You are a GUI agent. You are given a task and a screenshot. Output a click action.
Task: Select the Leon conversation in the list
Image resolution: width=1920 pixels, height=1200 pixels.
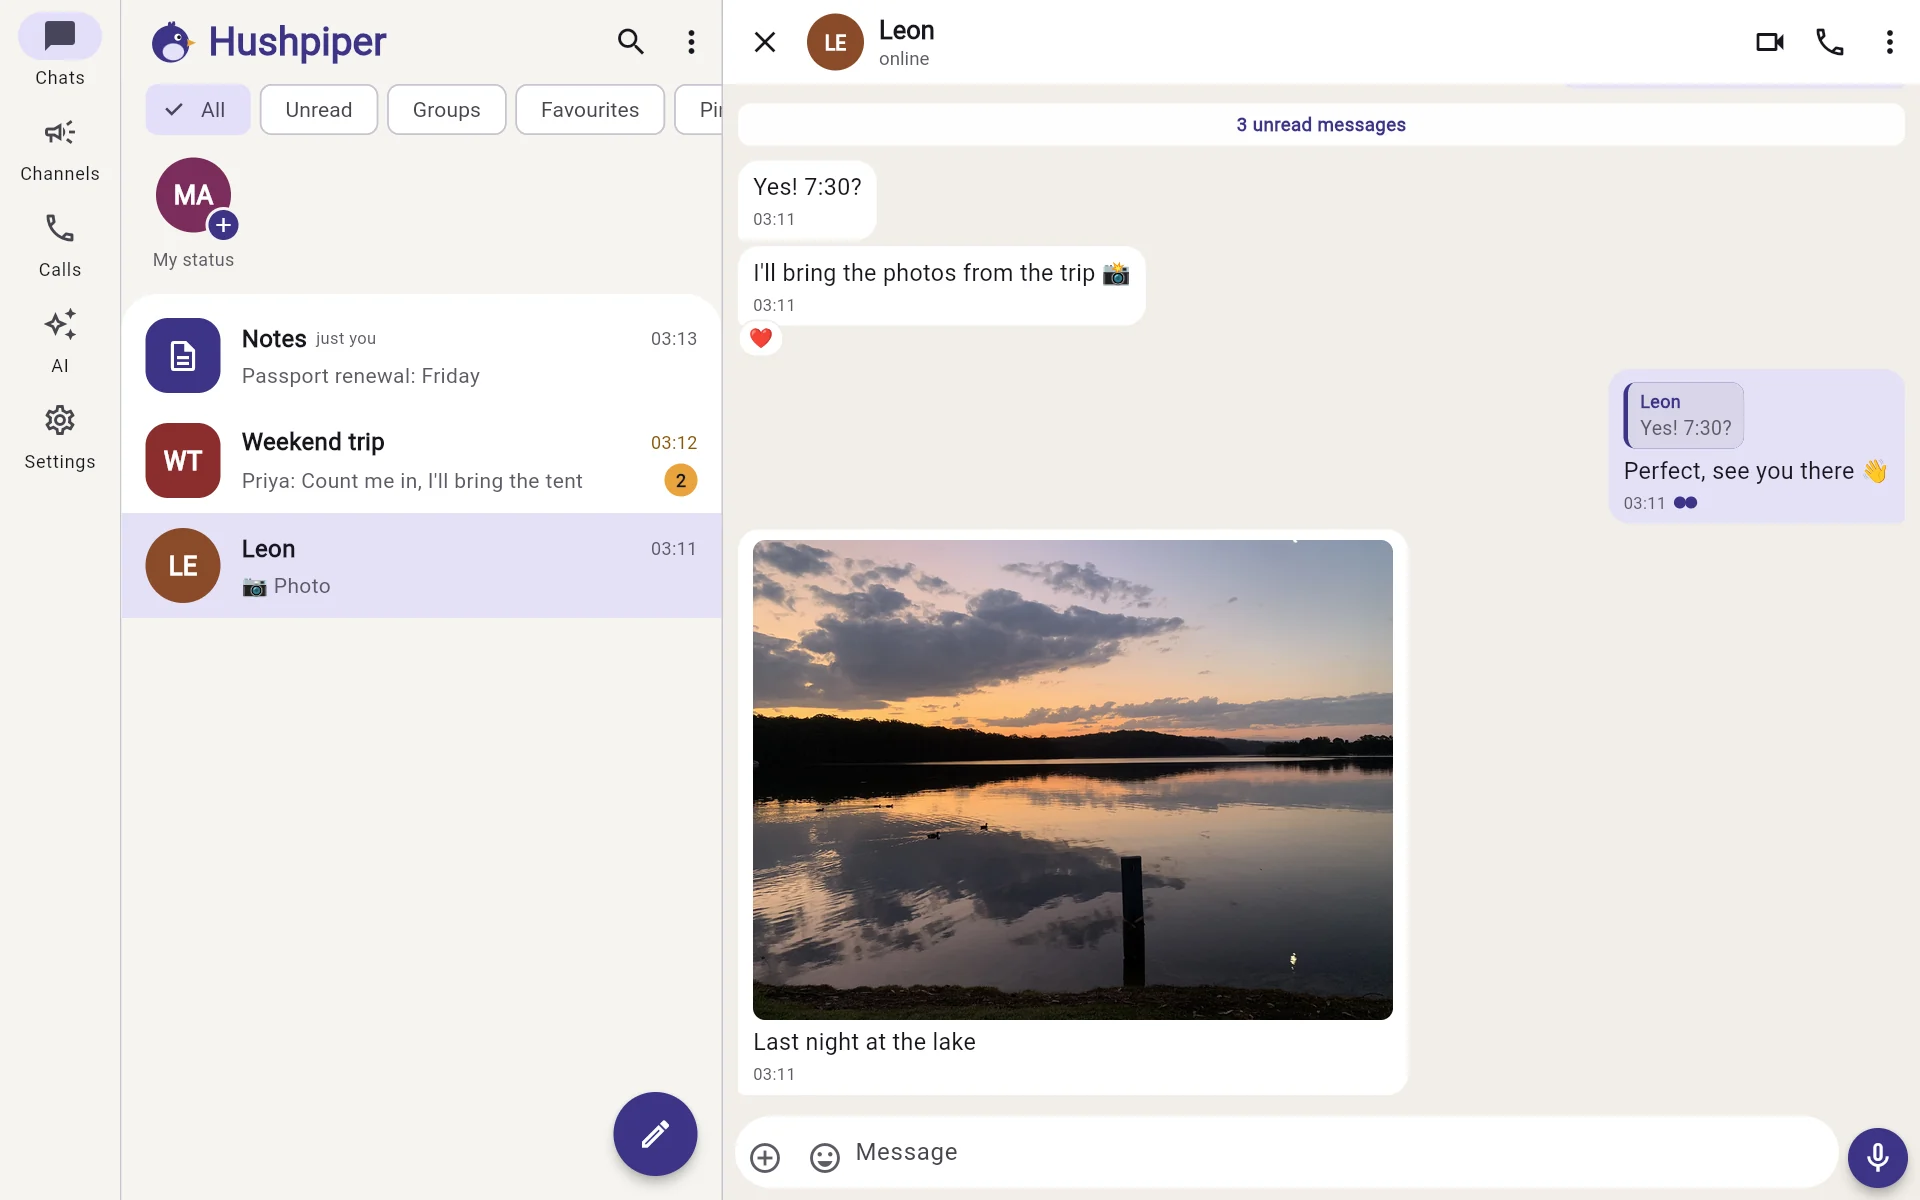(x=421, y=566)
